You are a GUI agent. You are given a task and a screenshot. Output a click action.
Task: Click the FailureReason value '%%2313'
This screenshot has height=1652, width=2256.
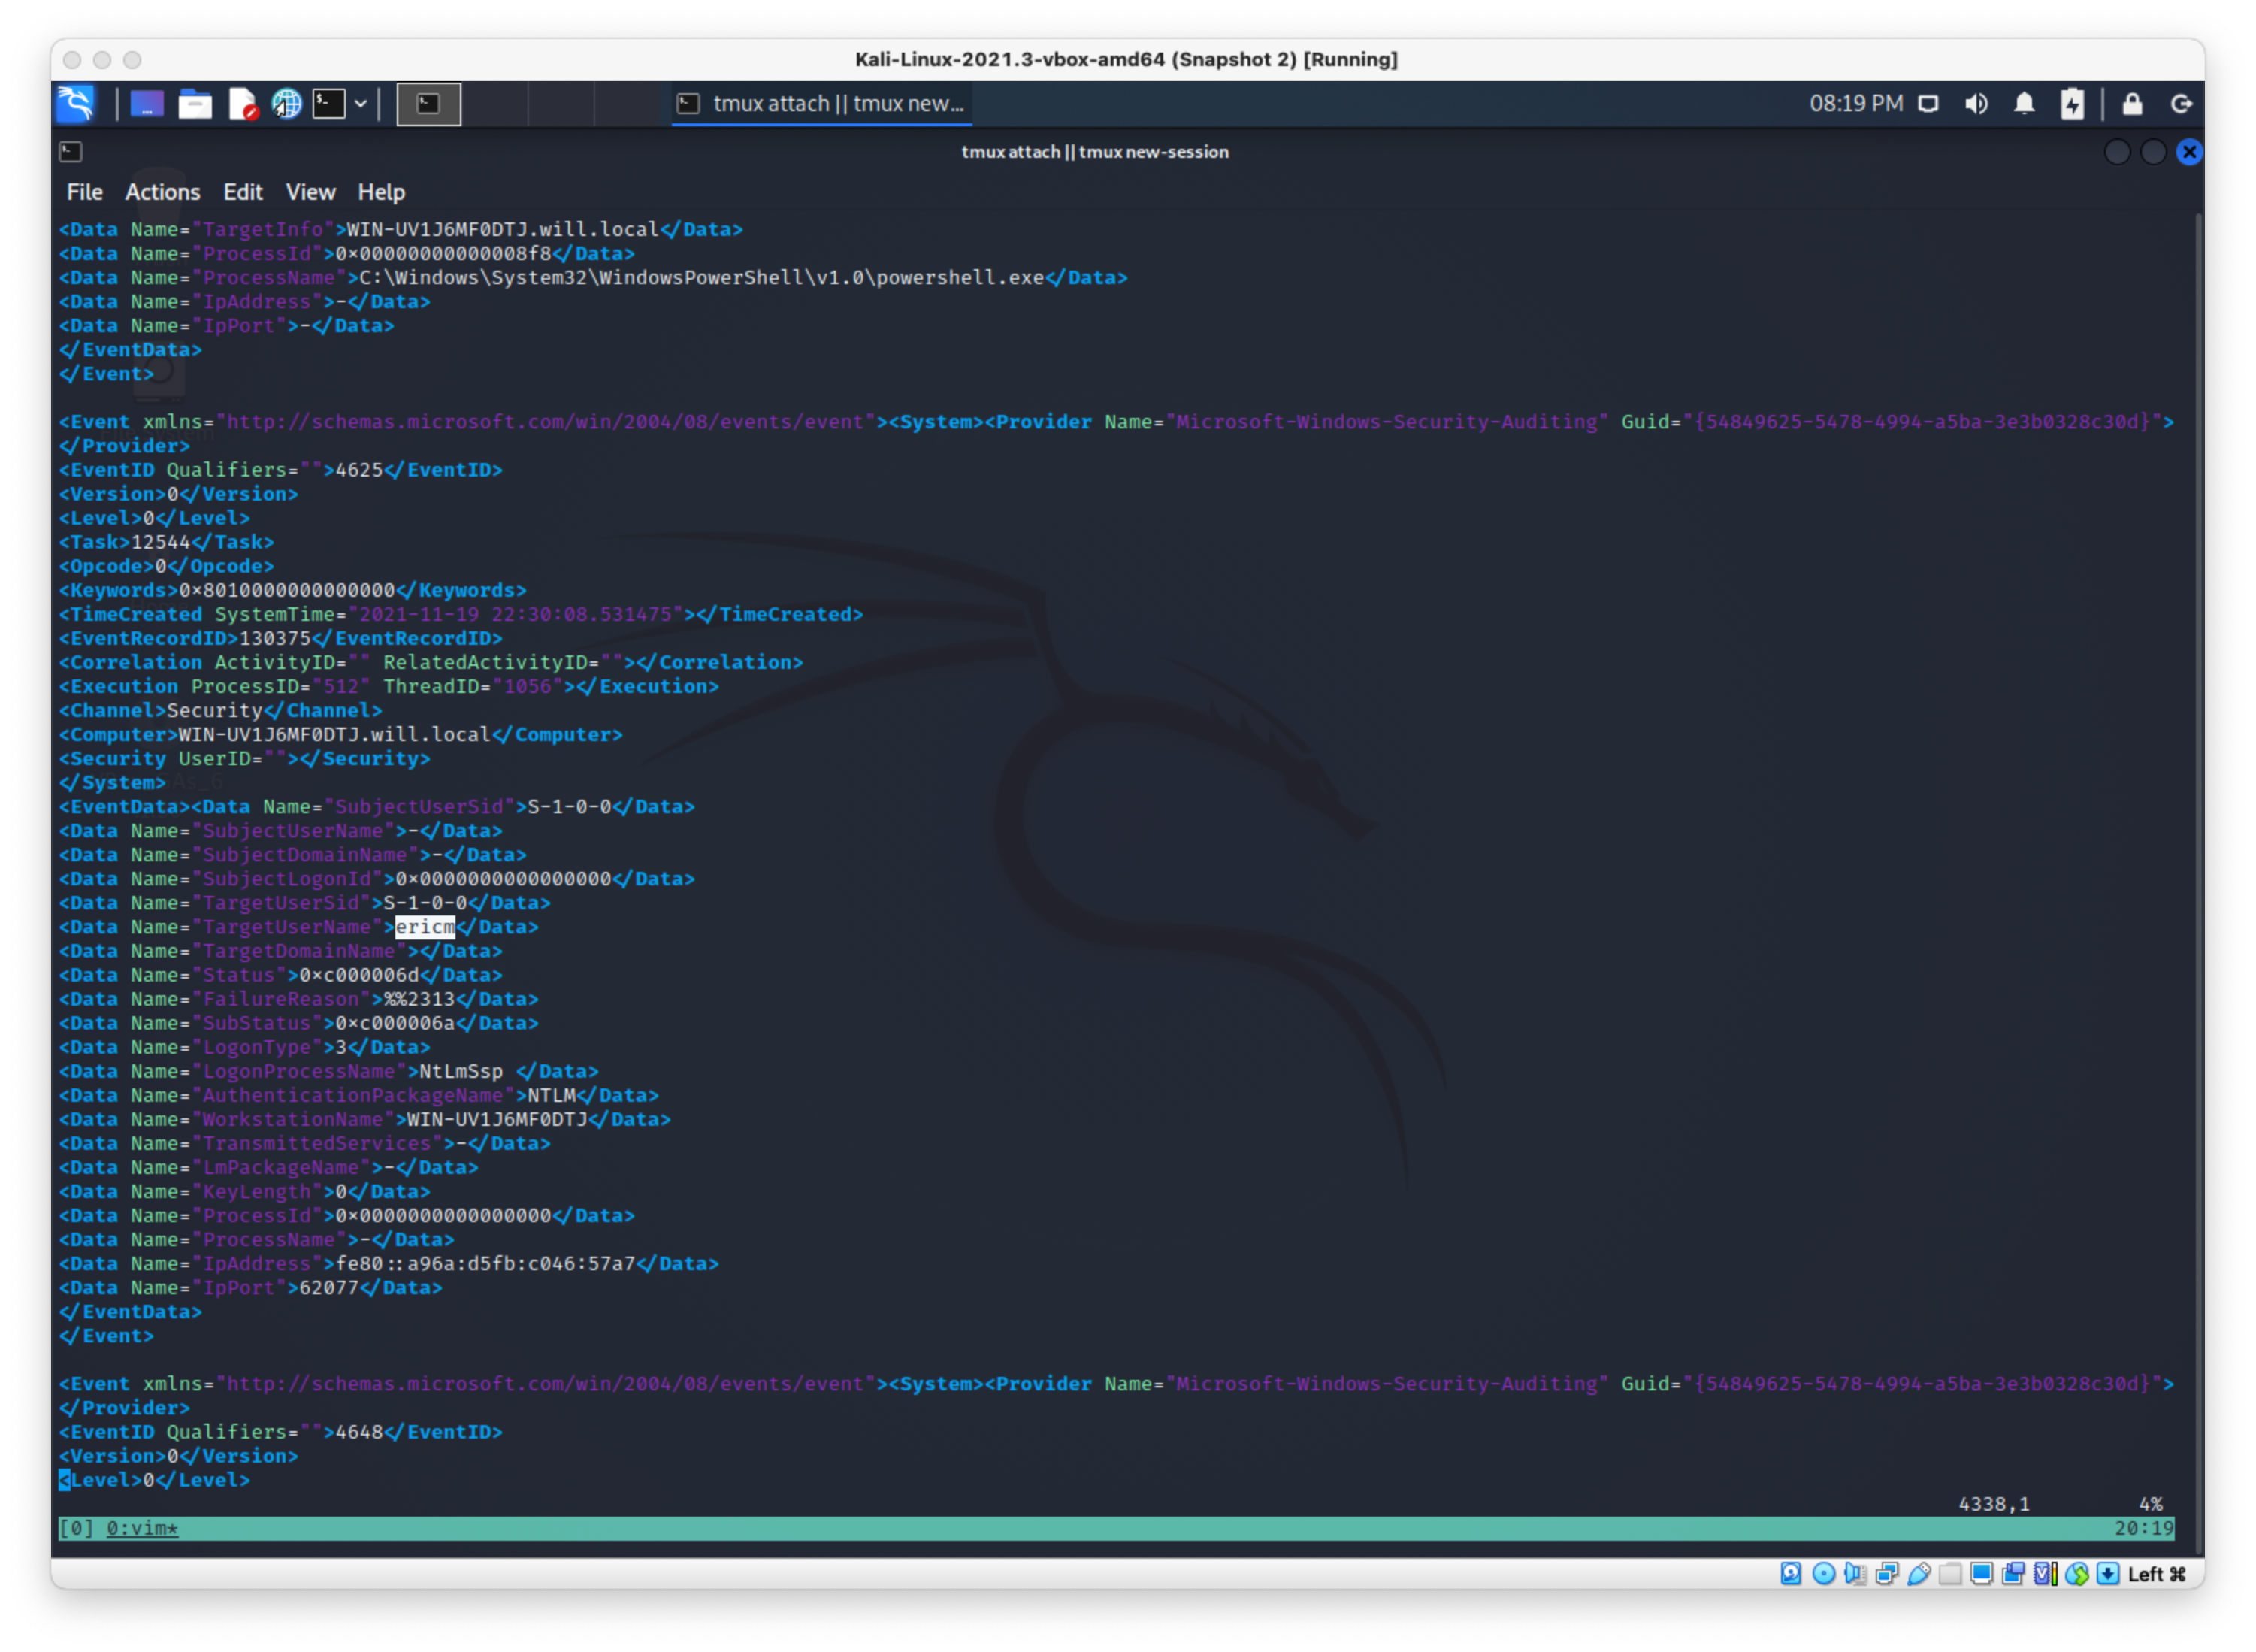[419, 999]
